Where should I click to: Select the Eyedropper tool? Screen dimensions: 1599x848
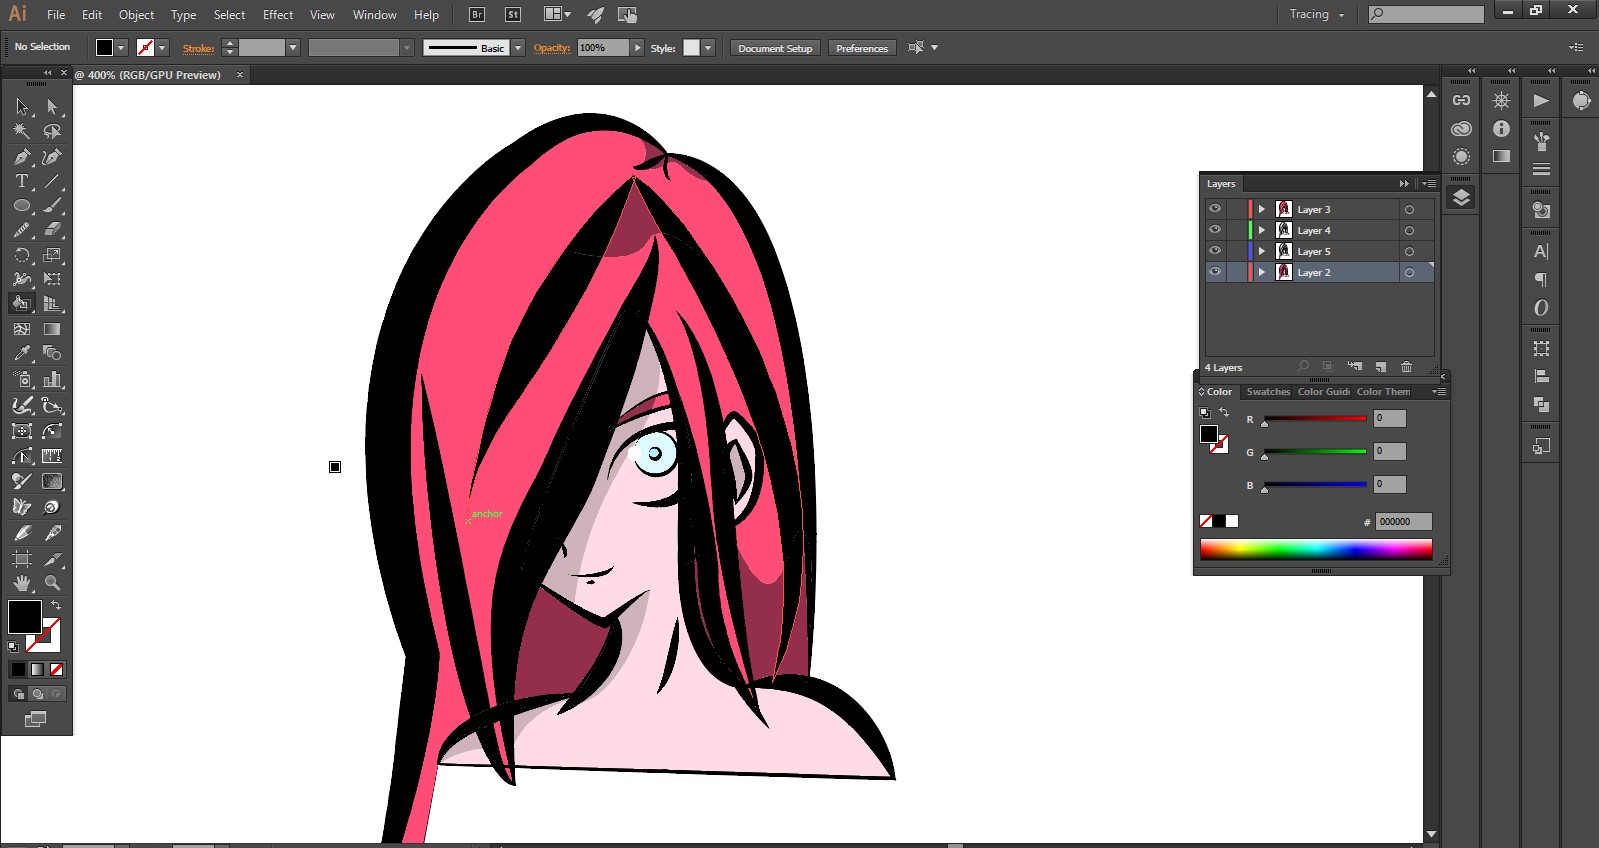(x=22, y=353)
